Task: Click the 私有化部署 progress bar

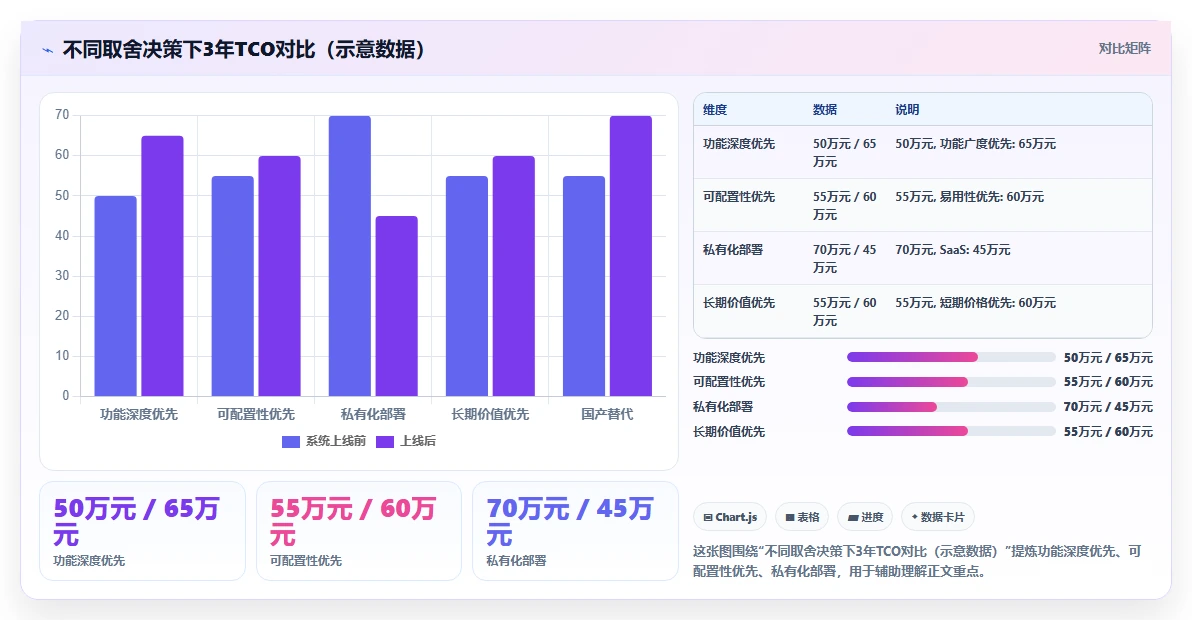Action: [x=951, y=407]
